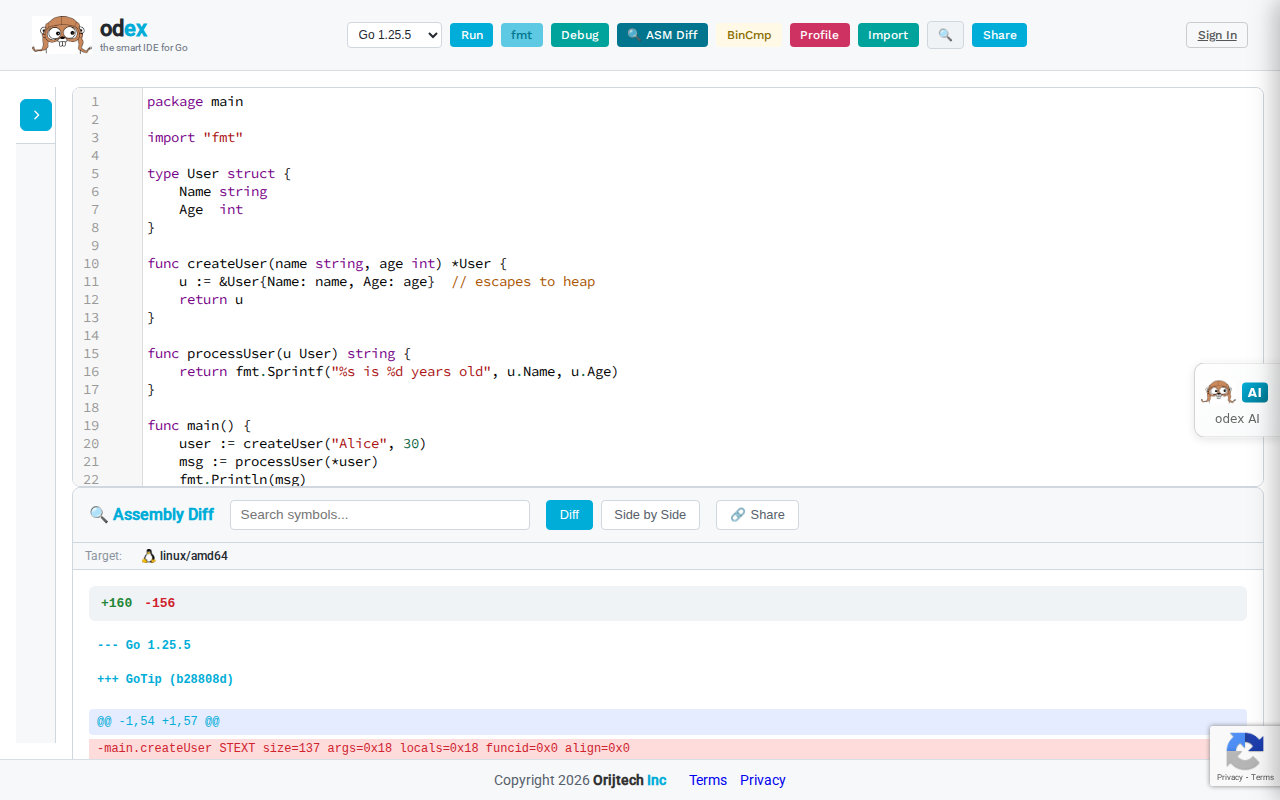Open the search tool via magnifier icon
Viewport: 1280px width, 800px height.
945,35
